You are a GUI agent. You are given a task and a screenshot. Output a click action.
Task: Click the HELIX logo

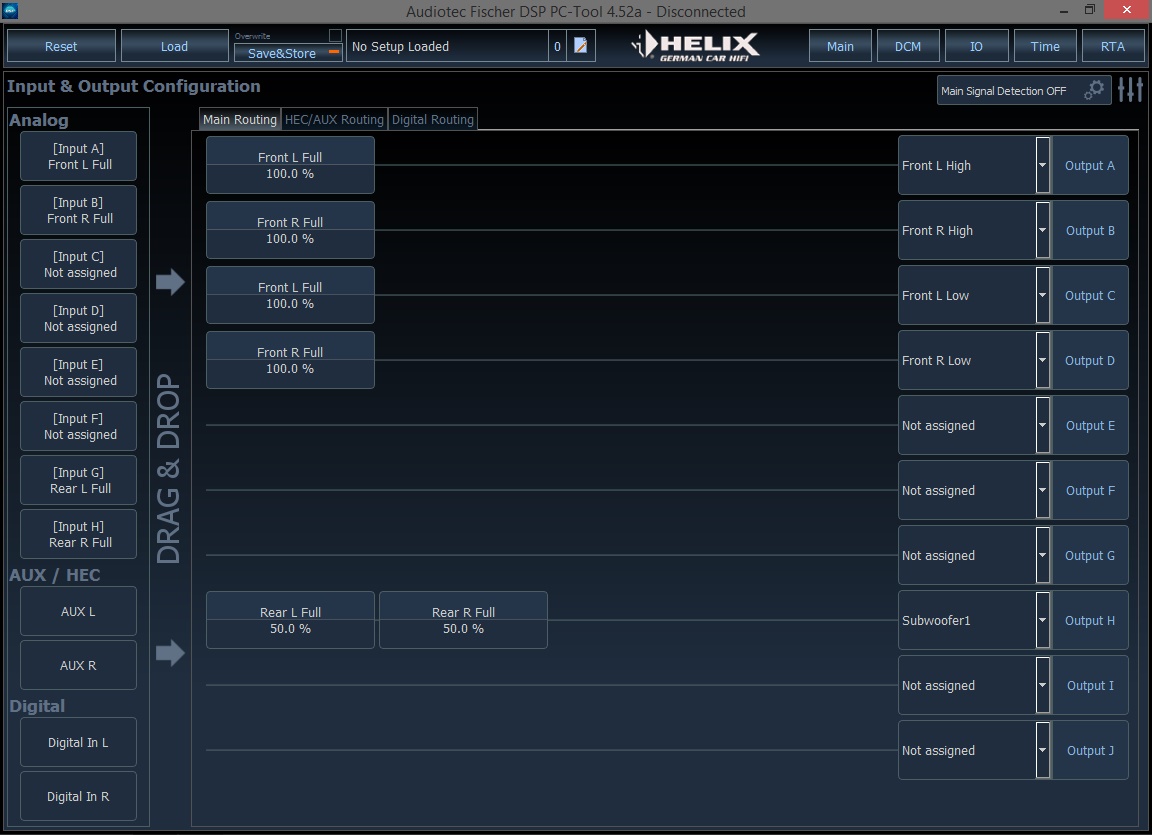pyautogui.click(x=695, y=46)
